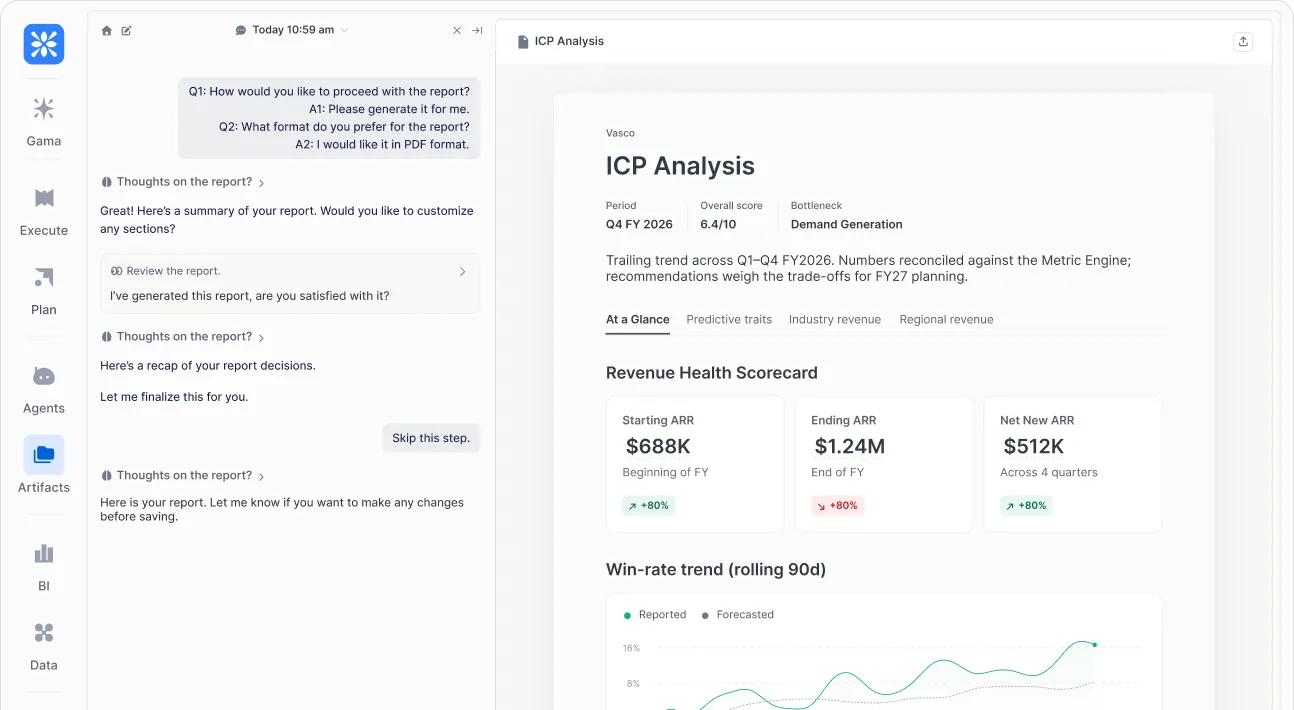Click the document icon beside ICP Analysis
This screenshot has height=710, width=1294.
pos(523,41)
